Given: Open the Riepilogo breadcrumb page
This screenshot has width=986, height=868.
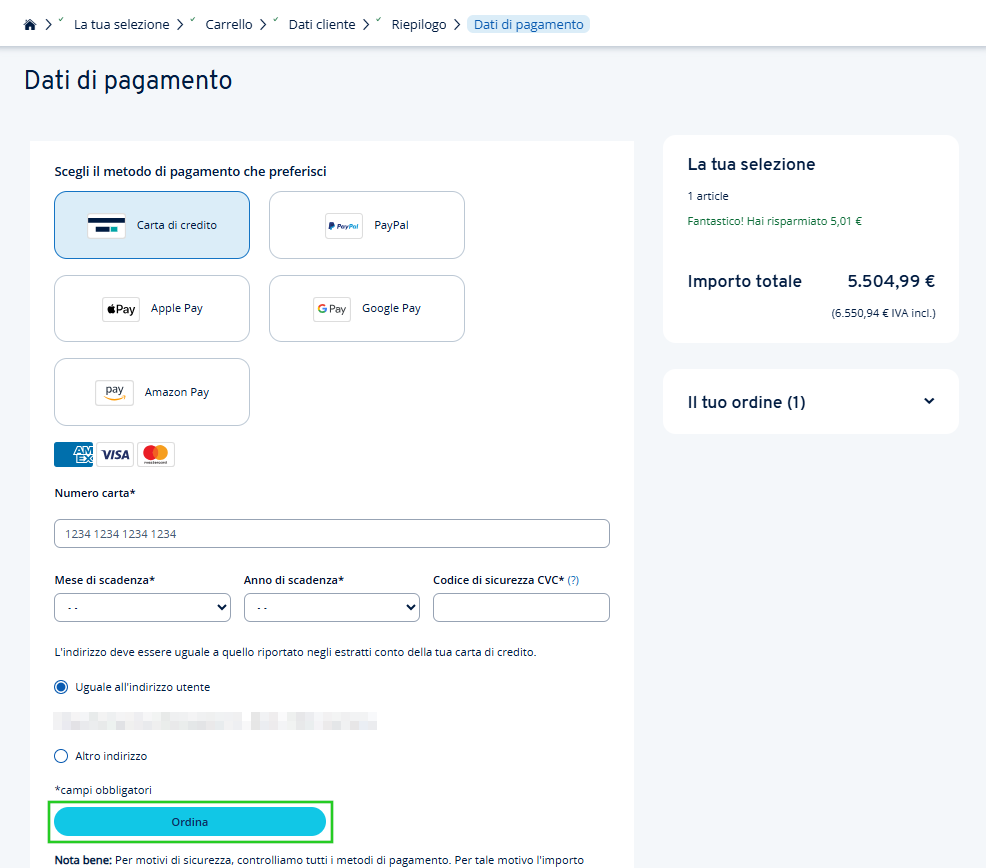Looking at the screenshot, I should 419,23.
